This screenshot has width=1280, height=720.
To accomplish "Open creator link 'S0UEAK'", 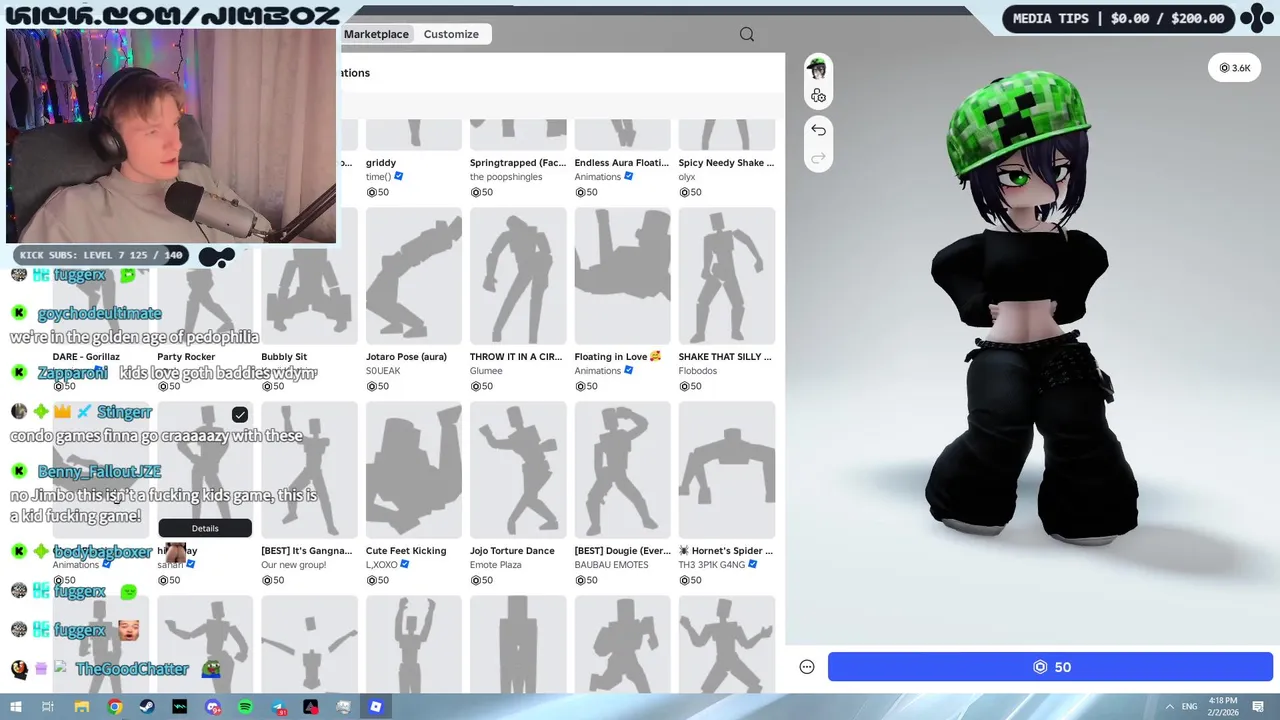I will [x=383, y=371].
